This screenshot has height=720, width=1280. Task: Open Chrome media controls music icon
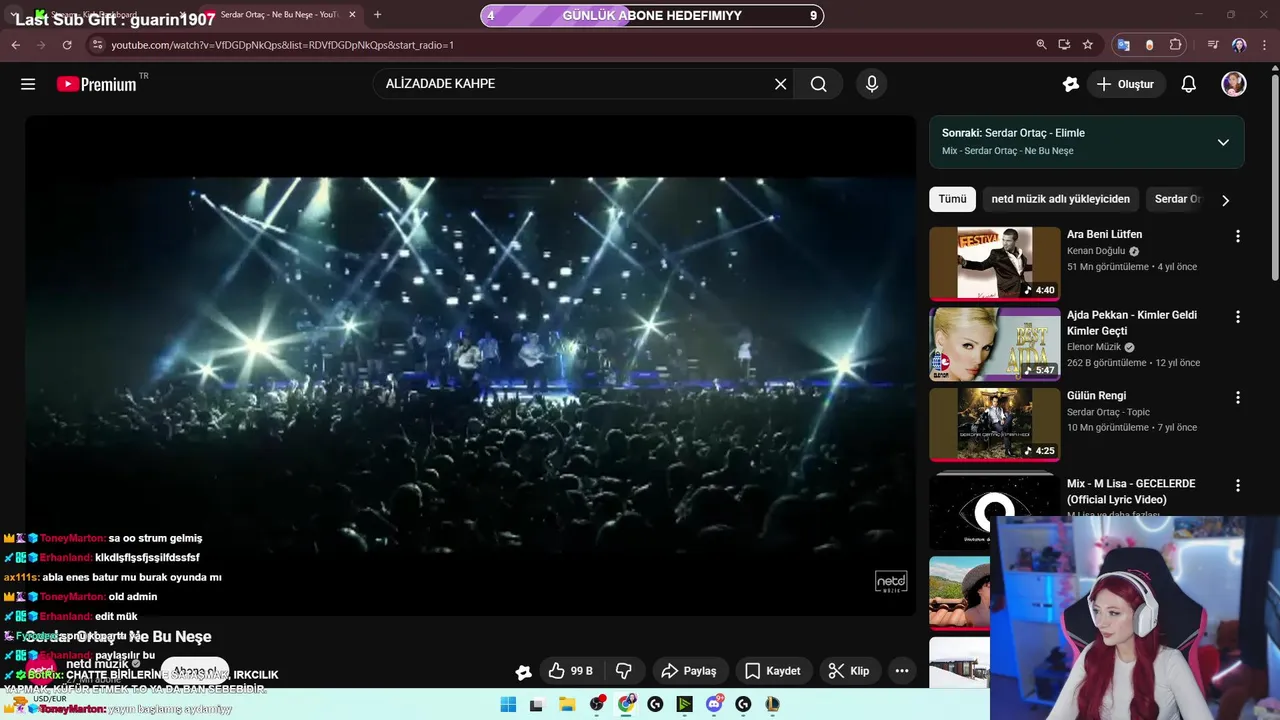coord(1213,45)
